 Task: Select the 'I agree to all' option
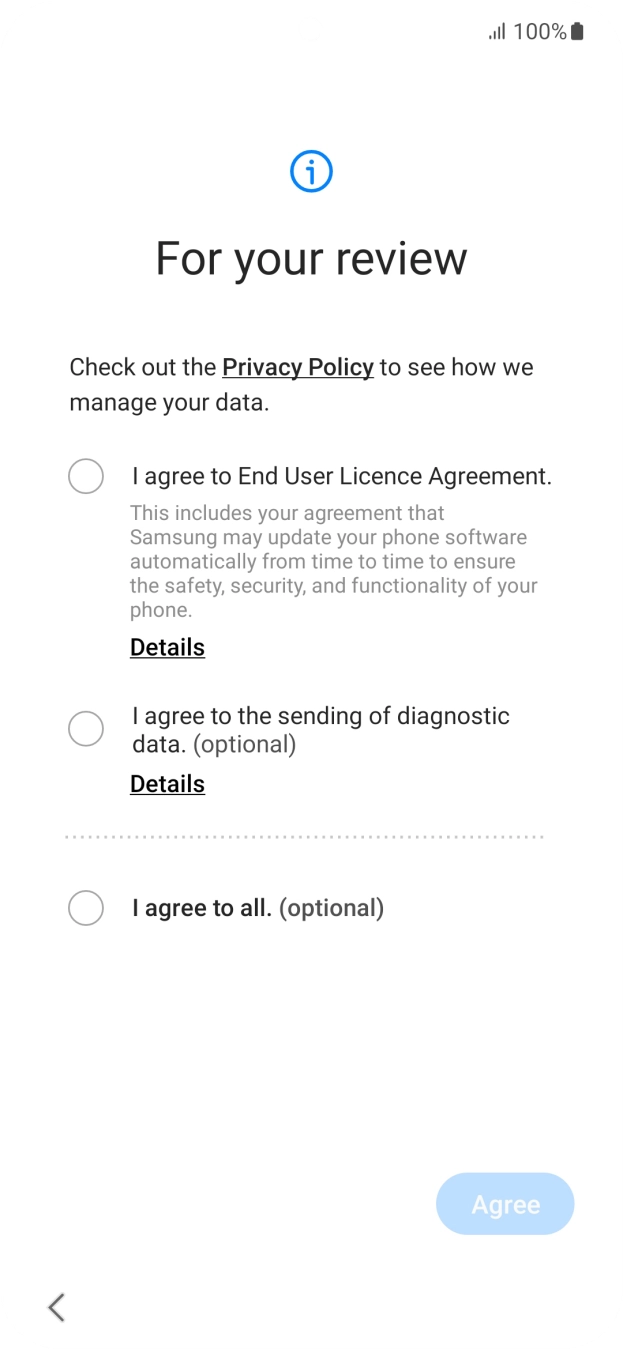click(86, 908)
